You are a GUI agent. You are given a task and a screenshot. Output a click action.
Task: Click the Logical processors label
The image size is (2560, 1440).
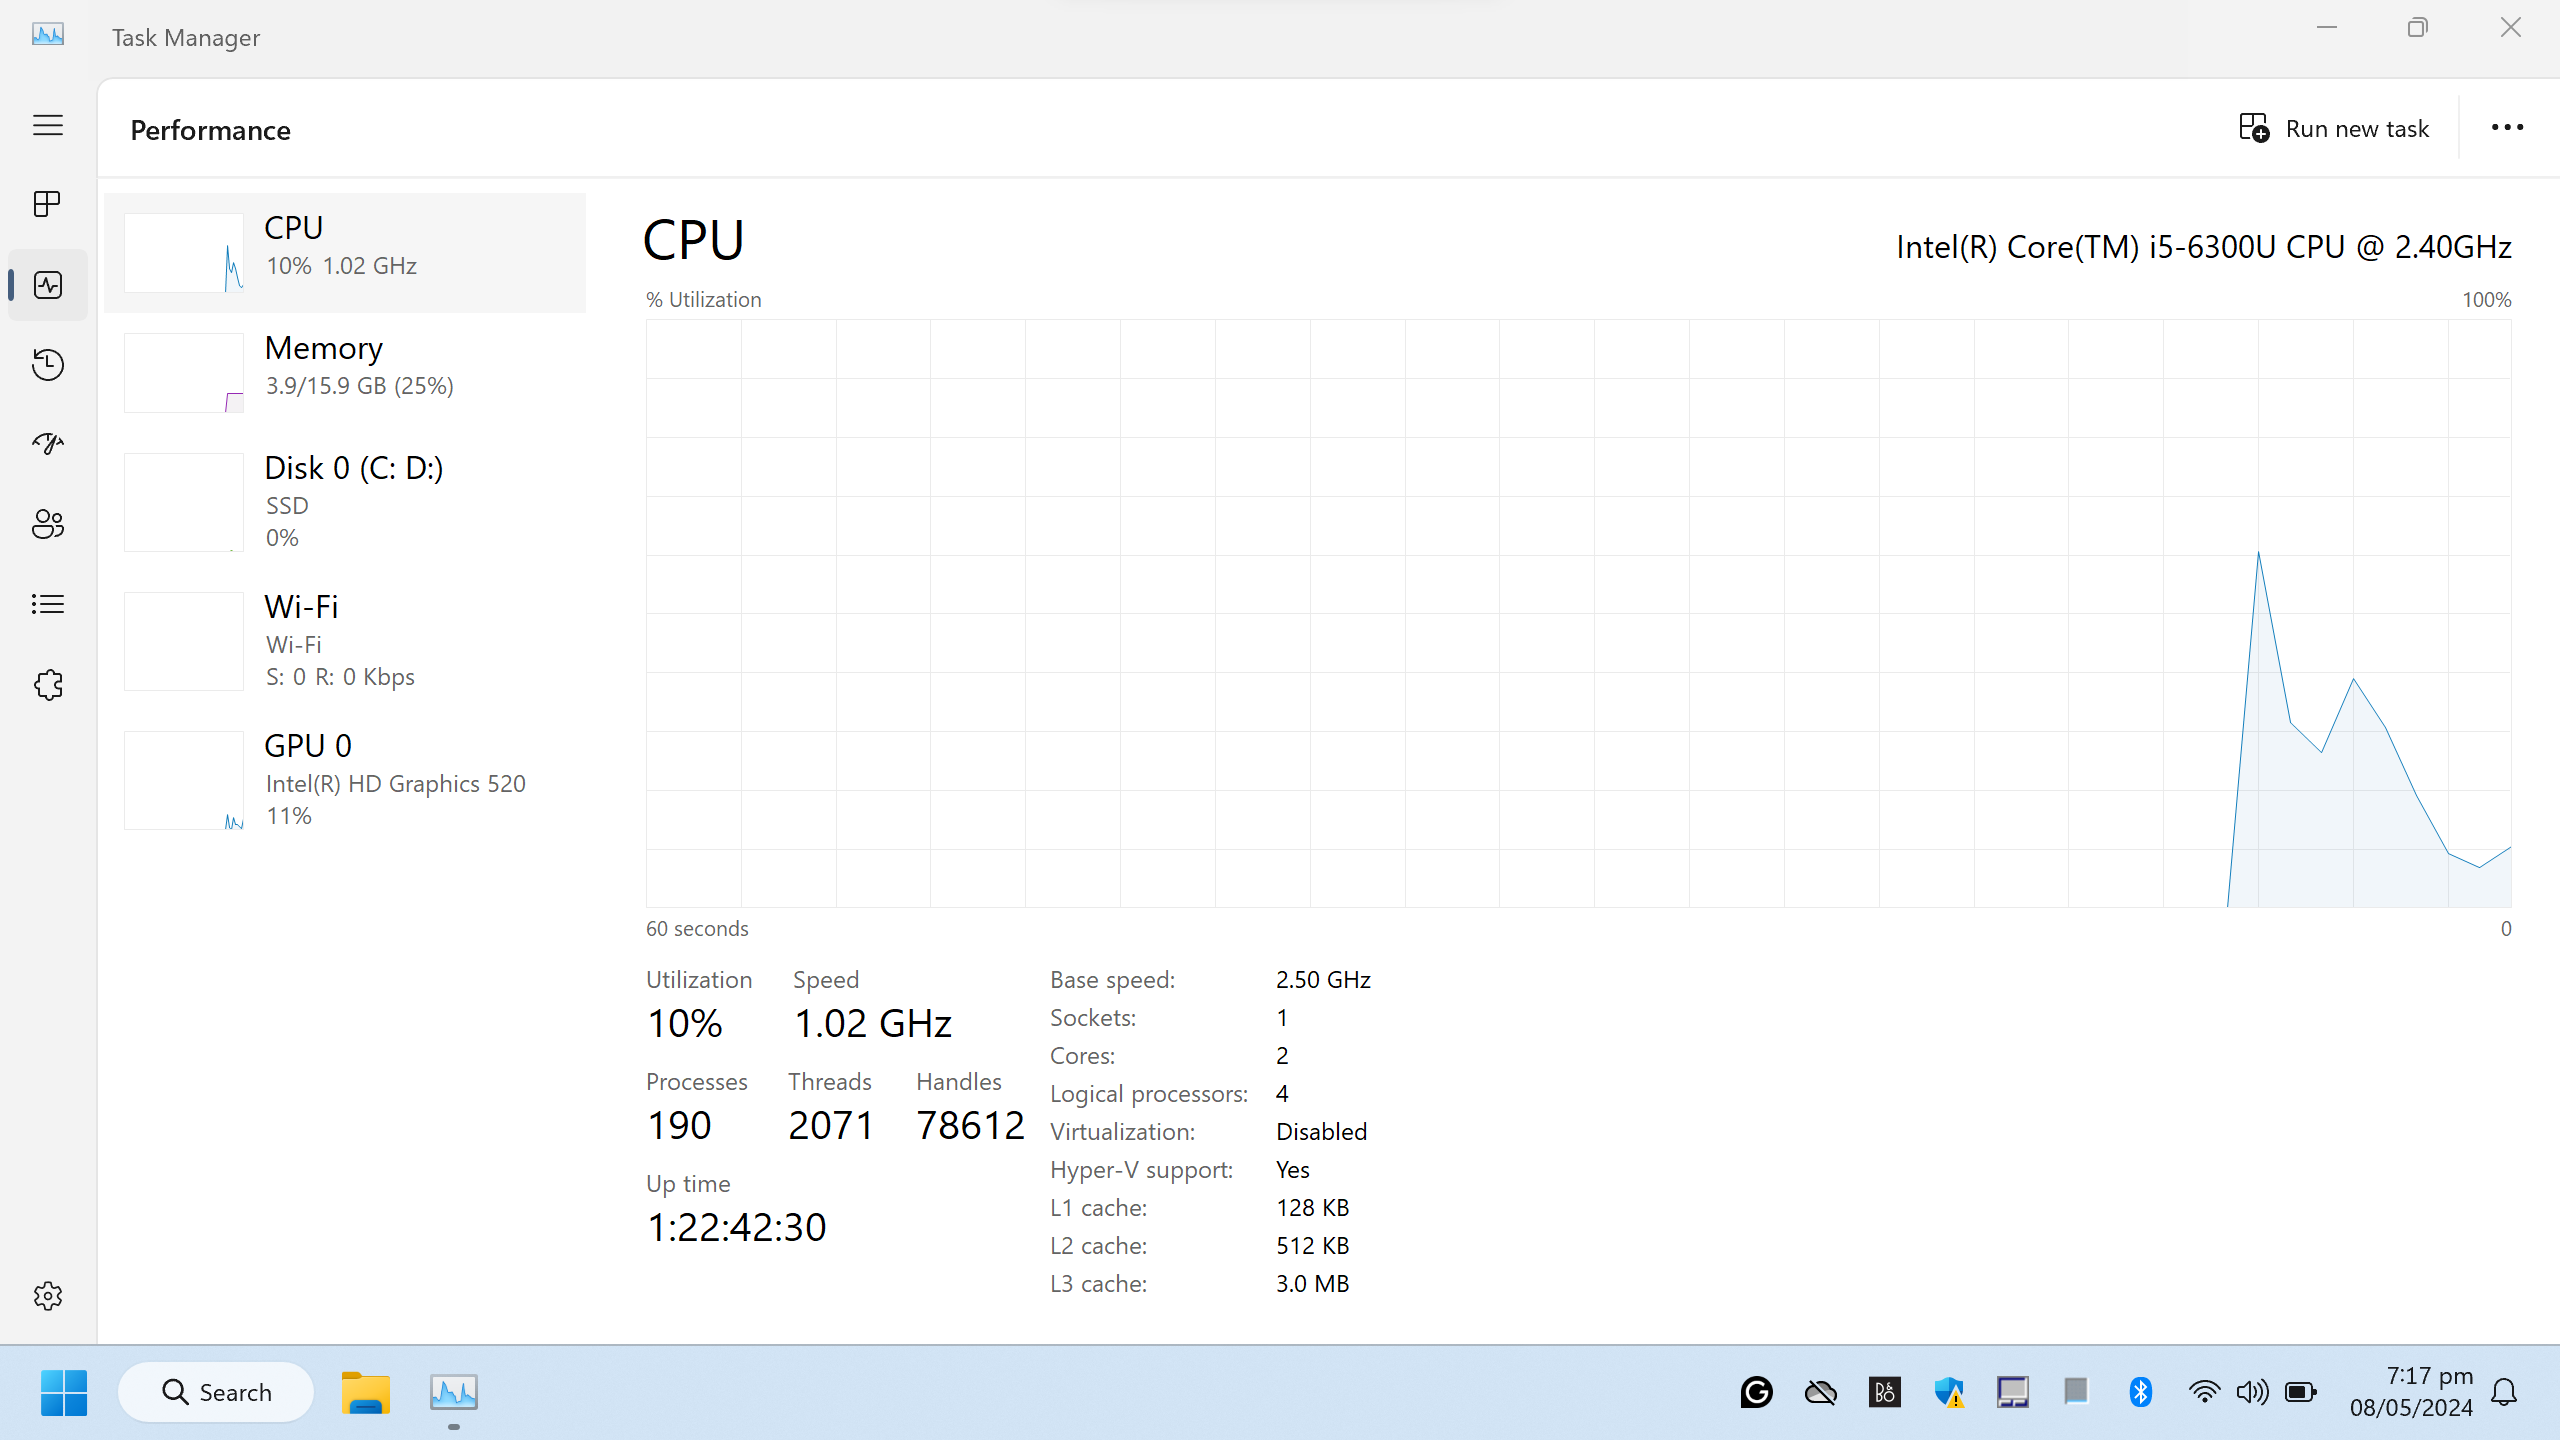[x=1149, y=1094]
